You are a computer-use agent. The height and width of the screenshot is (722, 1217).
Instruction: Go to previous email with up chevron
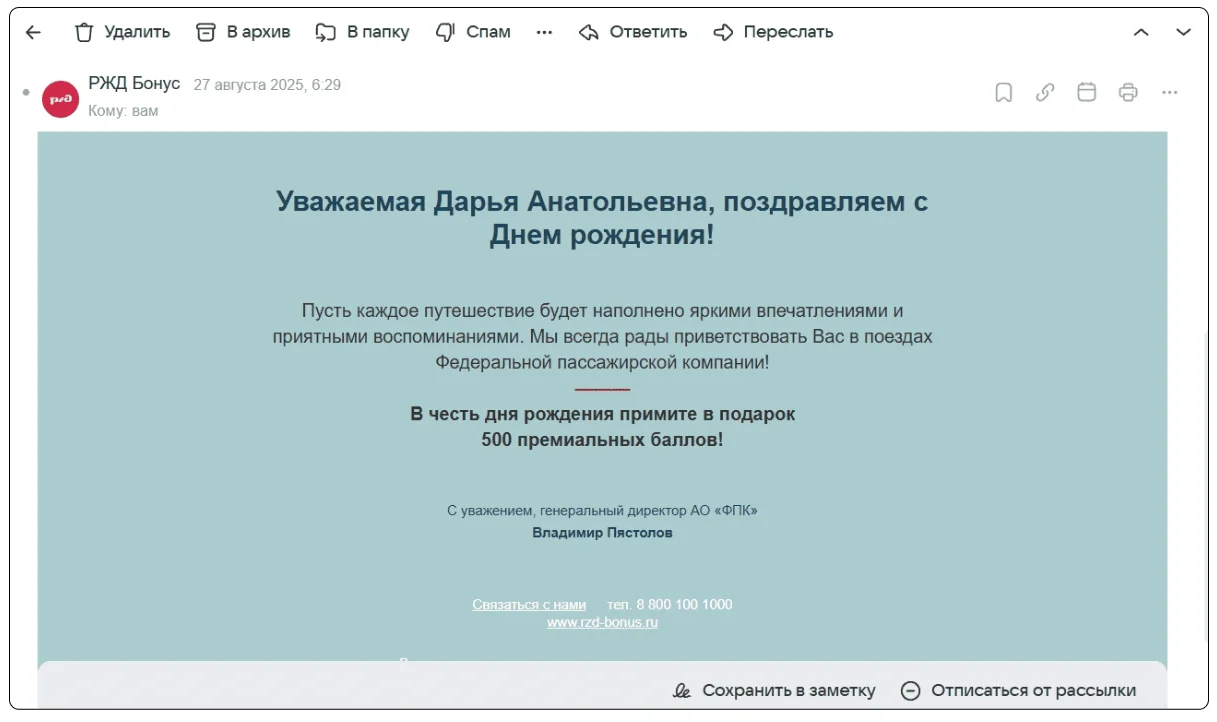click(x=1141, y=32)
